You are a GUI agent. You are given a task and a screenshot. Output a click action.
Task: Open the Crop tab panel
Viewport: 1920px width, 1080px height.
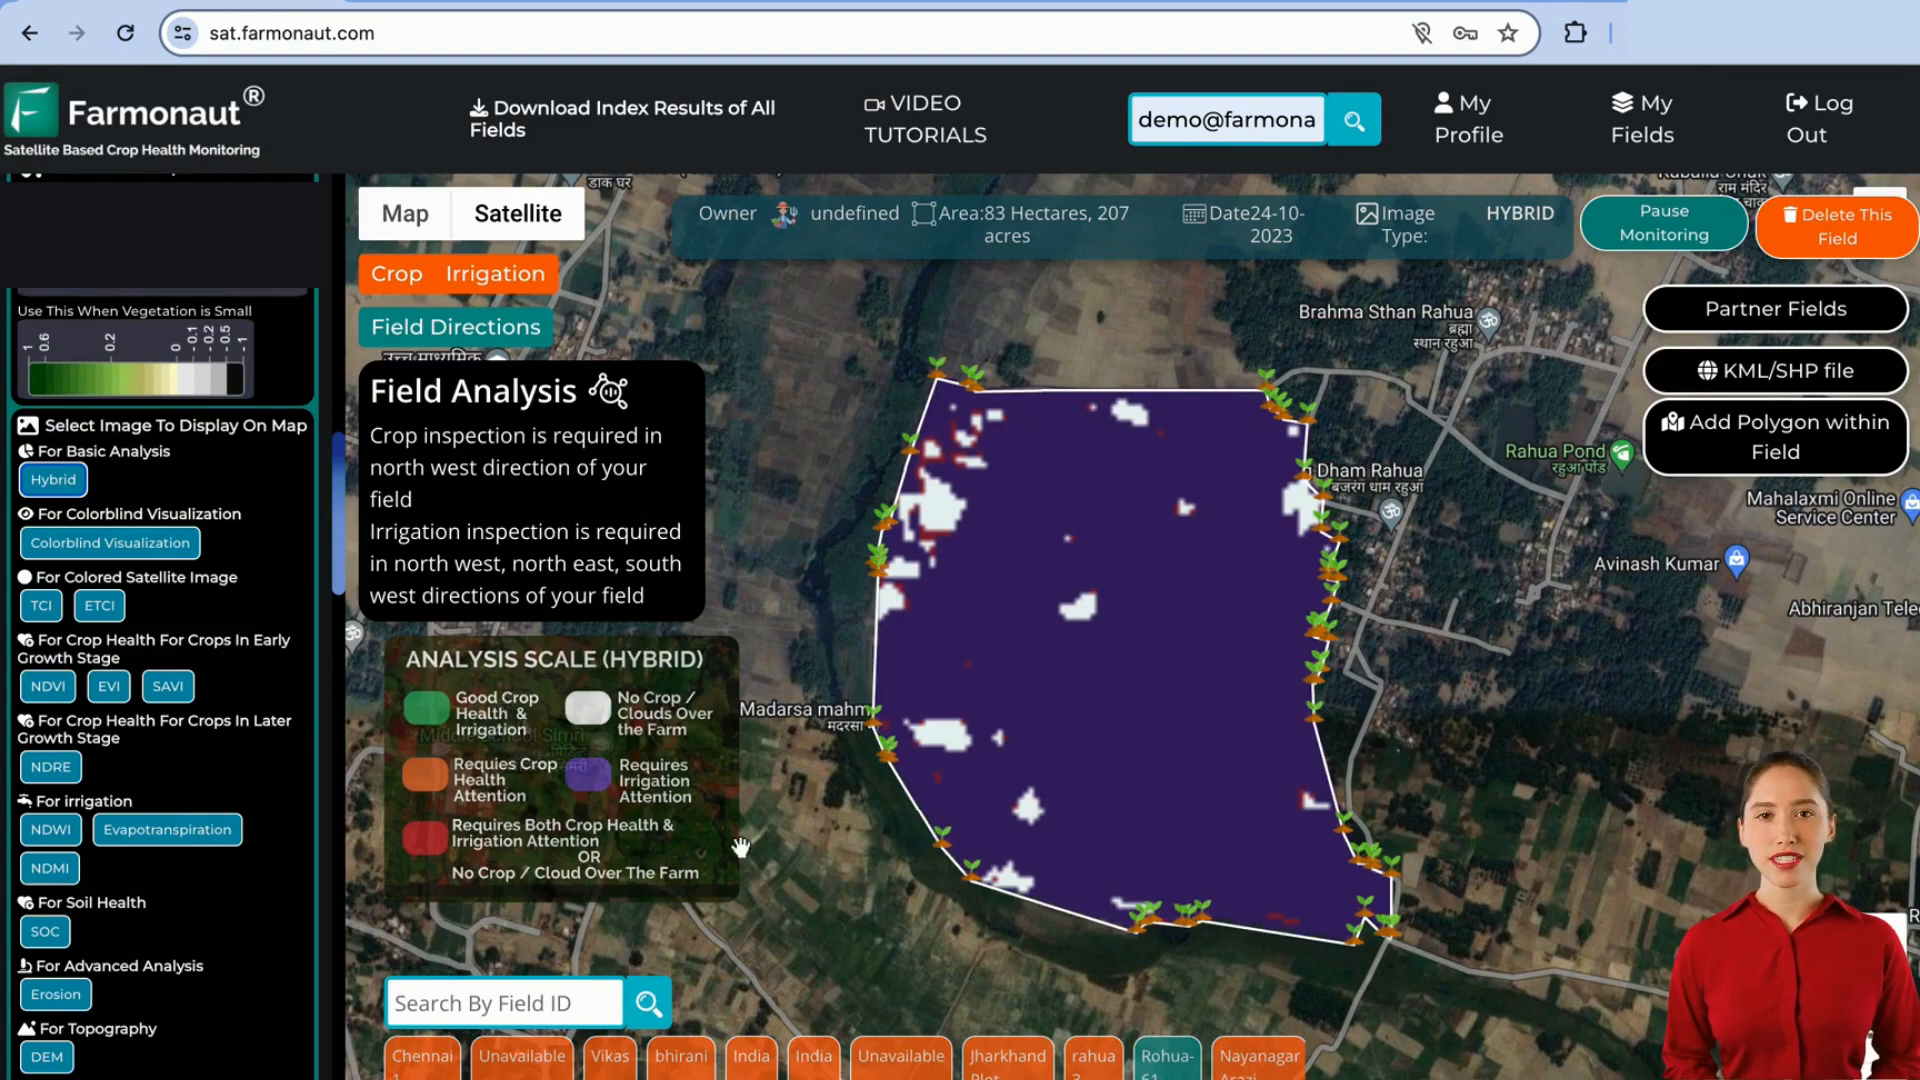point(397,273)
